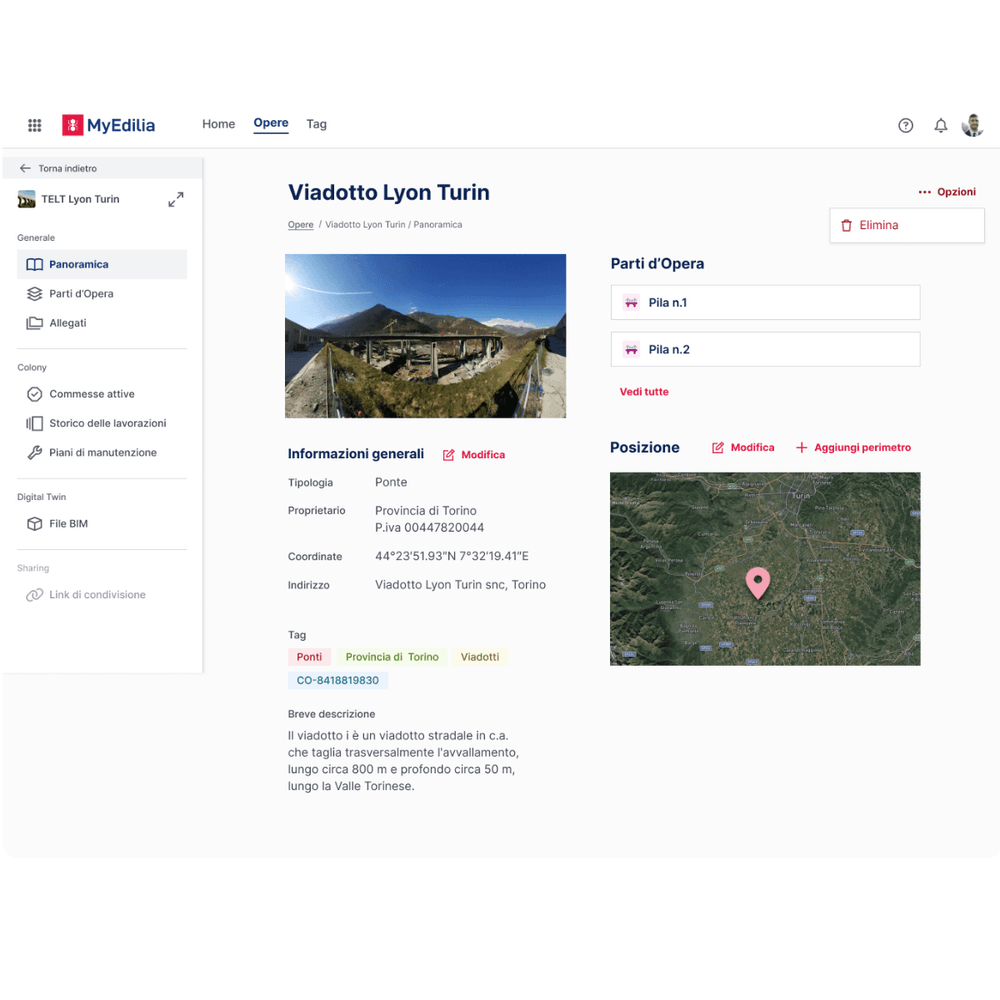Image resolution: width=1000 pixels, height=1000 pixels.
Task: Switch to the Home tab
Action: point(218,124)
